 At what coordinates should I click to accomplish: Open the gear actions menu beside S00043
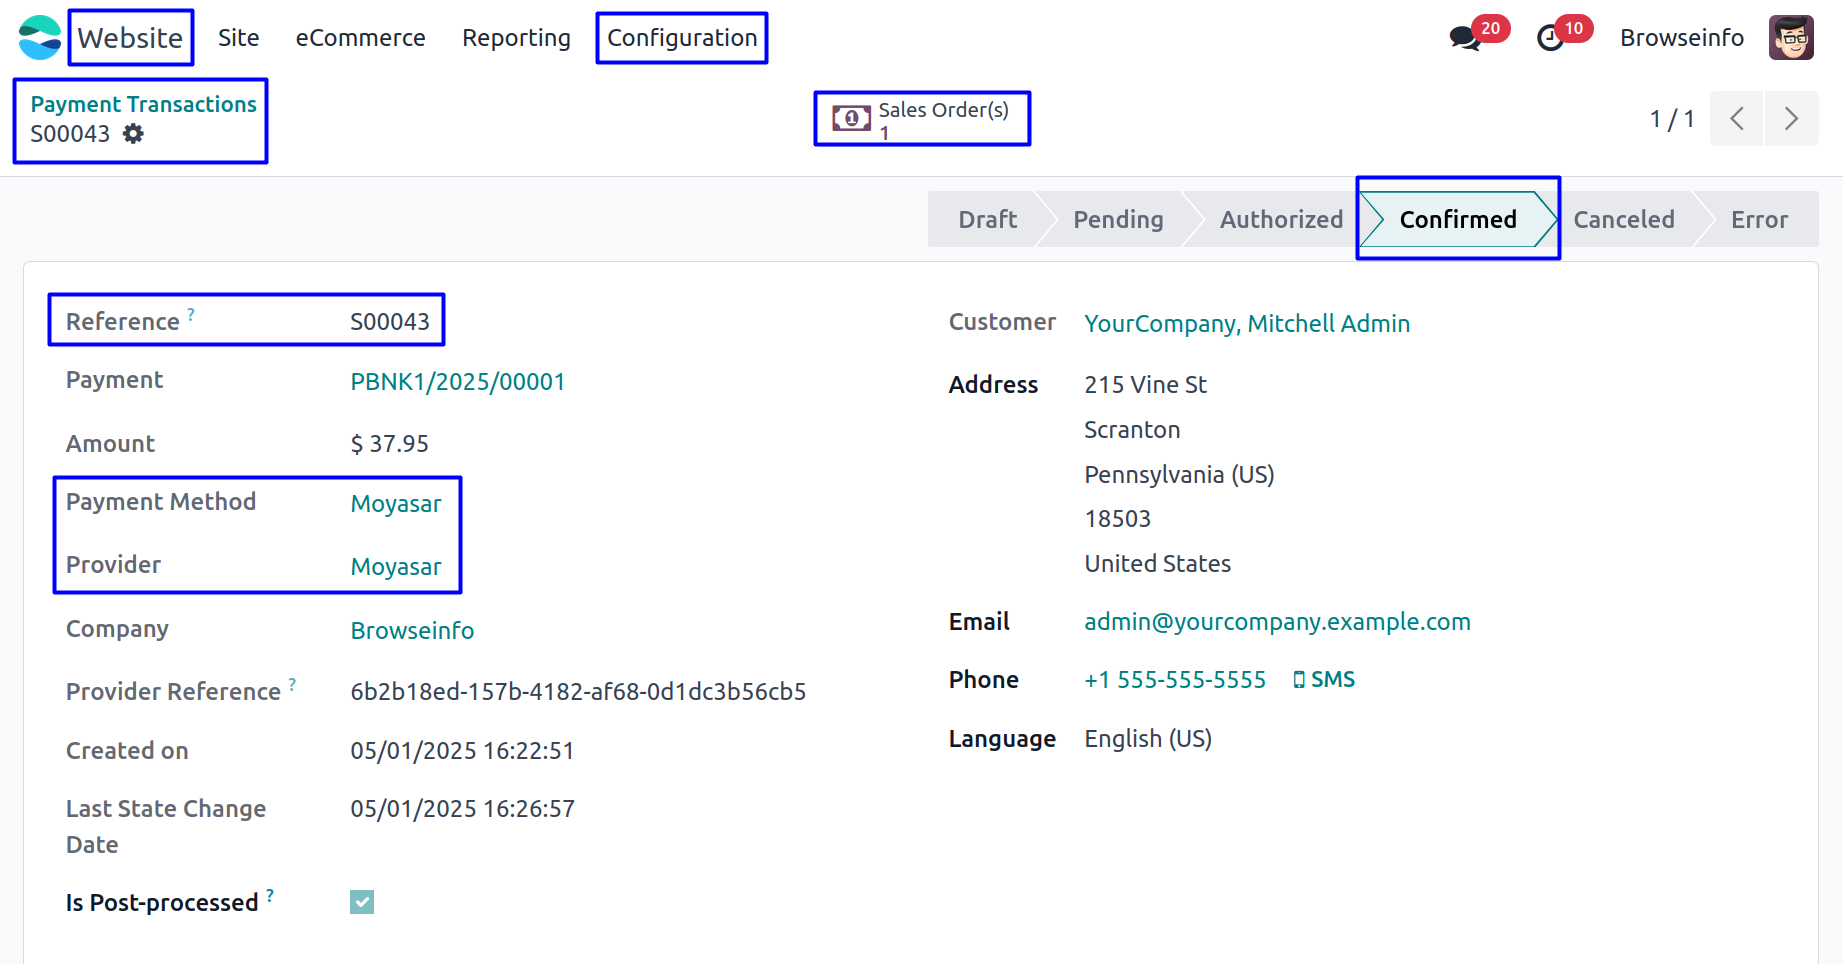(133, 134)
